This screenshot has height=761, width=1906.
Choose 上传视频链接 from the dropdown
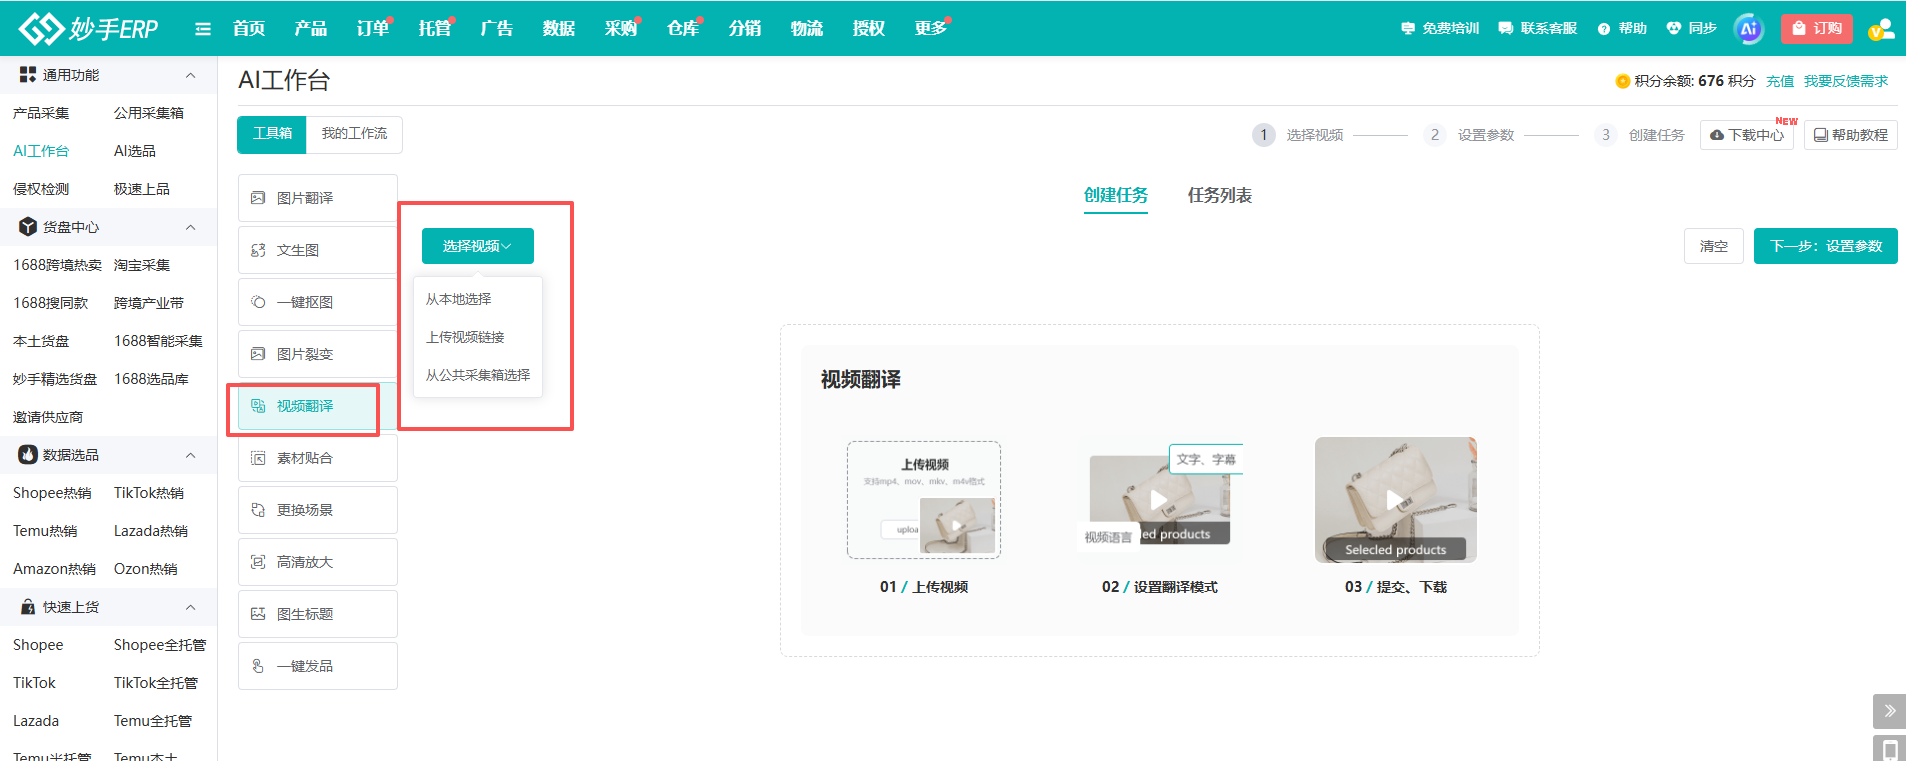coord(478,337)
